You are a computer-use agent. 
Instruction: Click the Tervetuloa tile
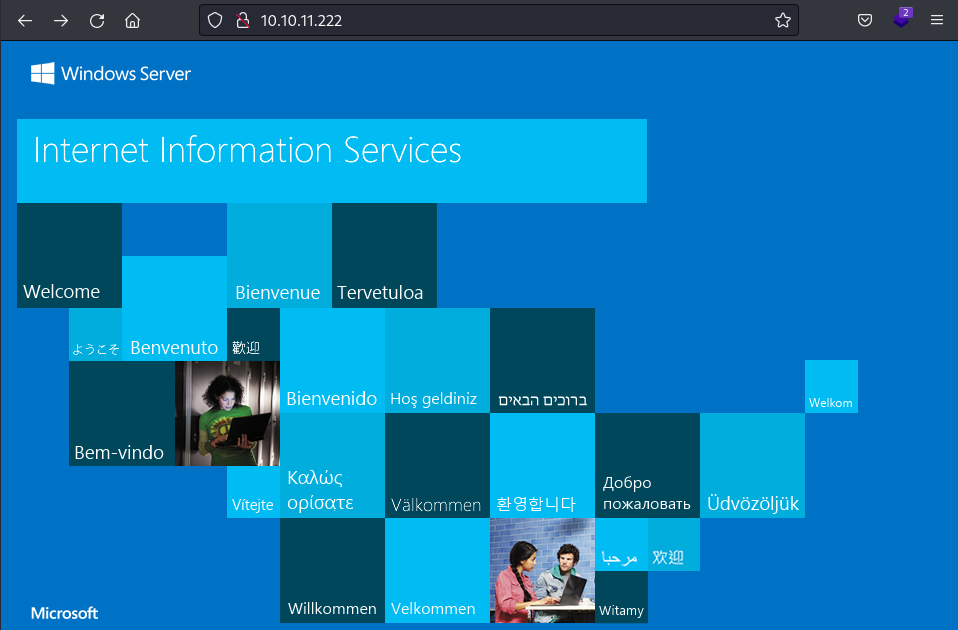click(x=384, y=255)
